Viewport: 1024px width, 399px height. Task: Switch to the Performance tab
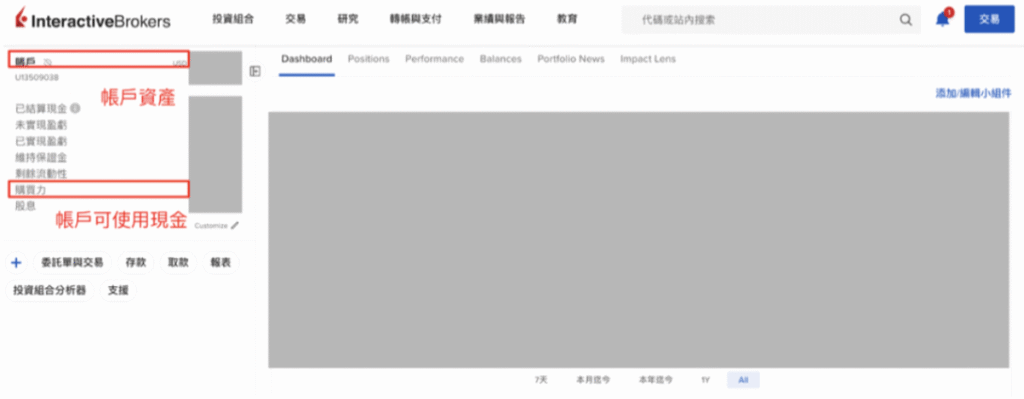click(x=434, y=59)
